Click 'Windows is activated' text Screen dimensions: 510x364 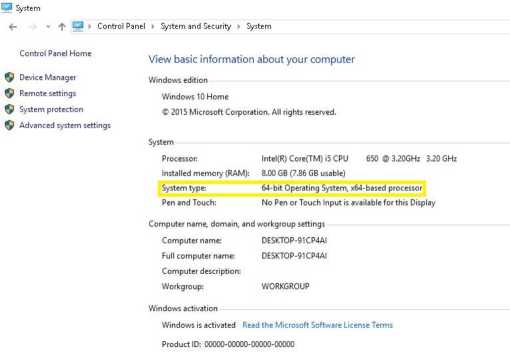(199, 325)
